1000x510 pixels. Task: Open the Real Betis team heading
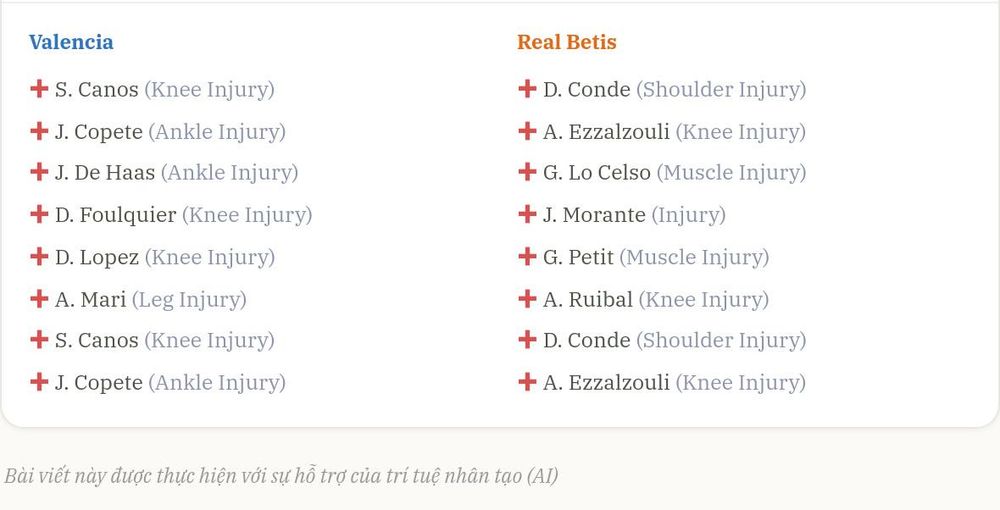[567, 42]
